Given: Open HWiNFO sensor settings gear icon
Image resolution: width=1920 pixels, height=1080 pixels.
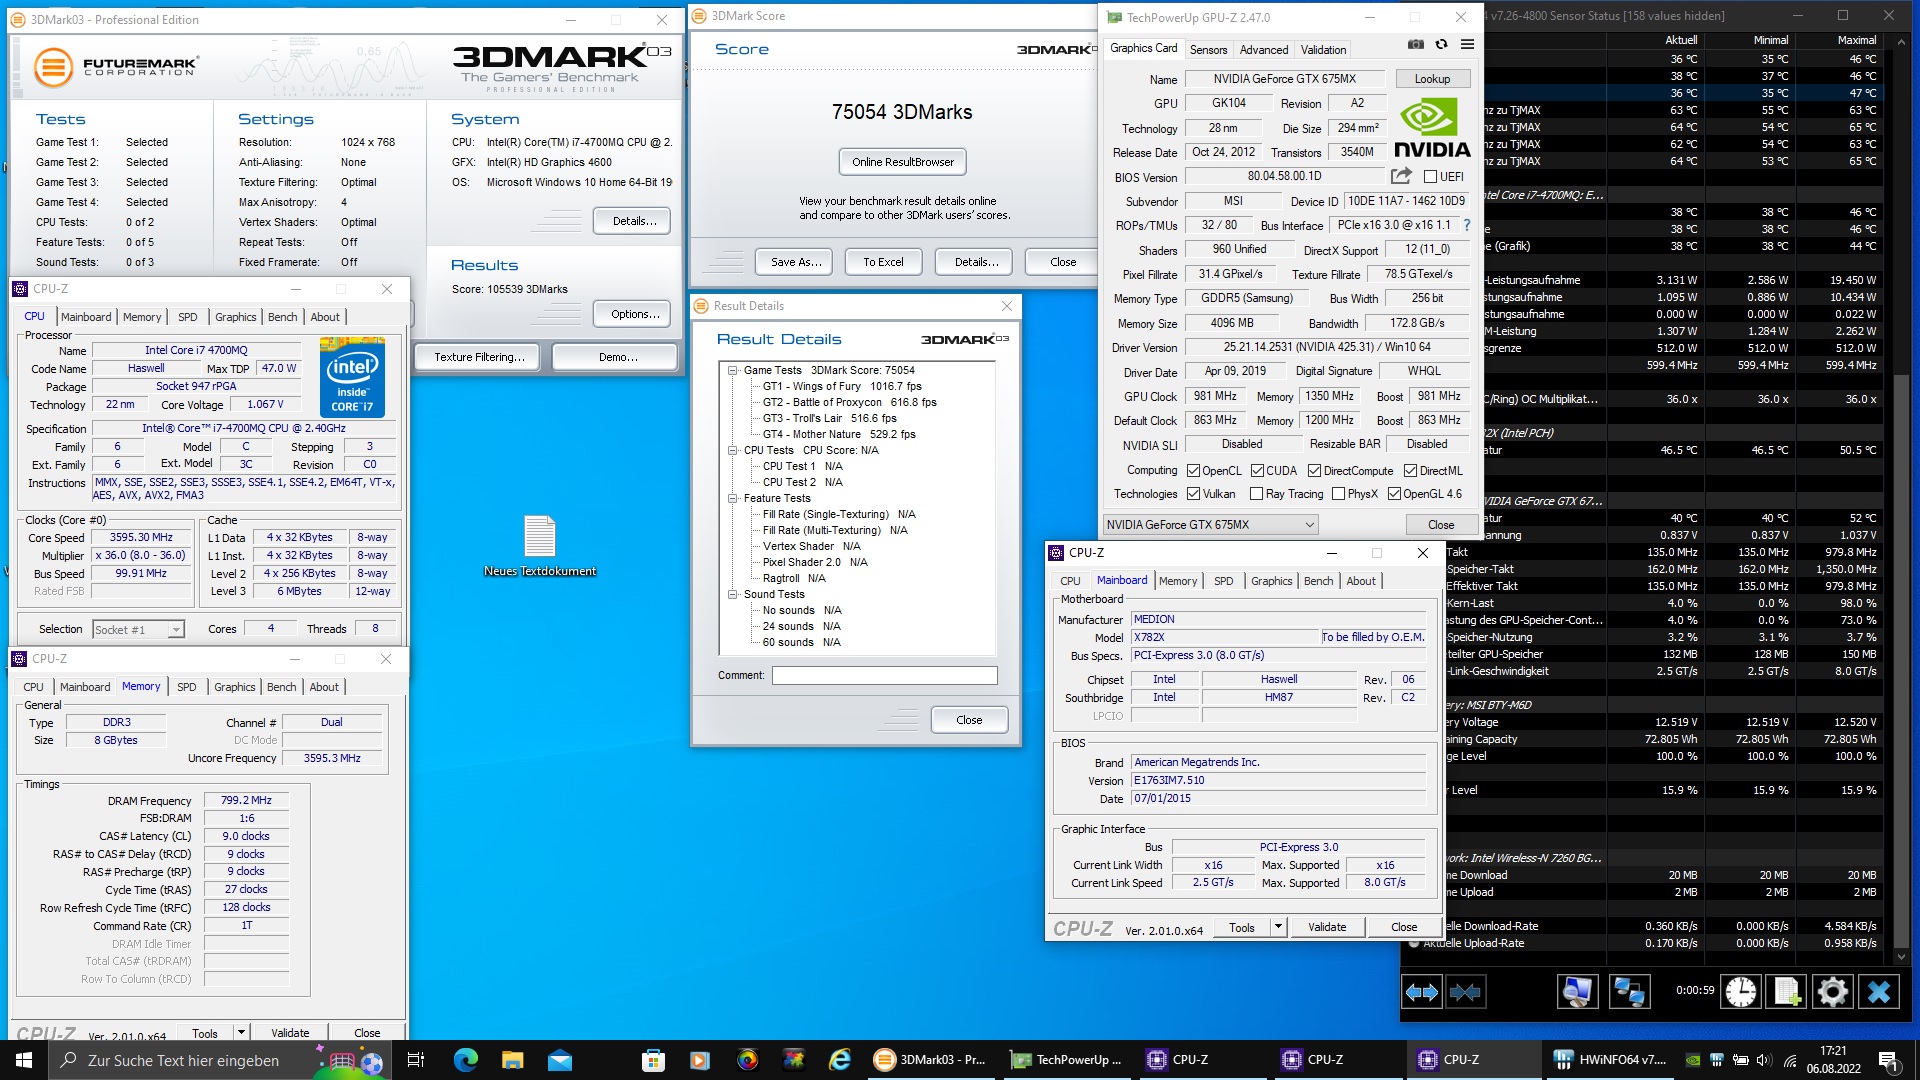Looking at the screenshot, I should click(1833, 992).
